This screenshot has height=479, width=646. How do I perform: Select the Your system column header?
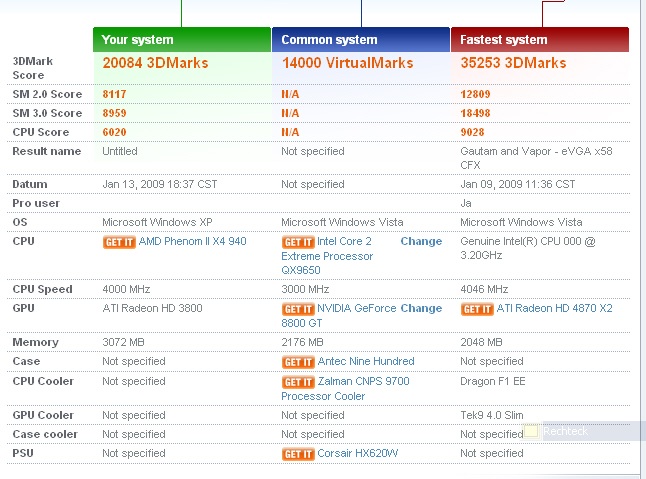(x=182, y=40)
